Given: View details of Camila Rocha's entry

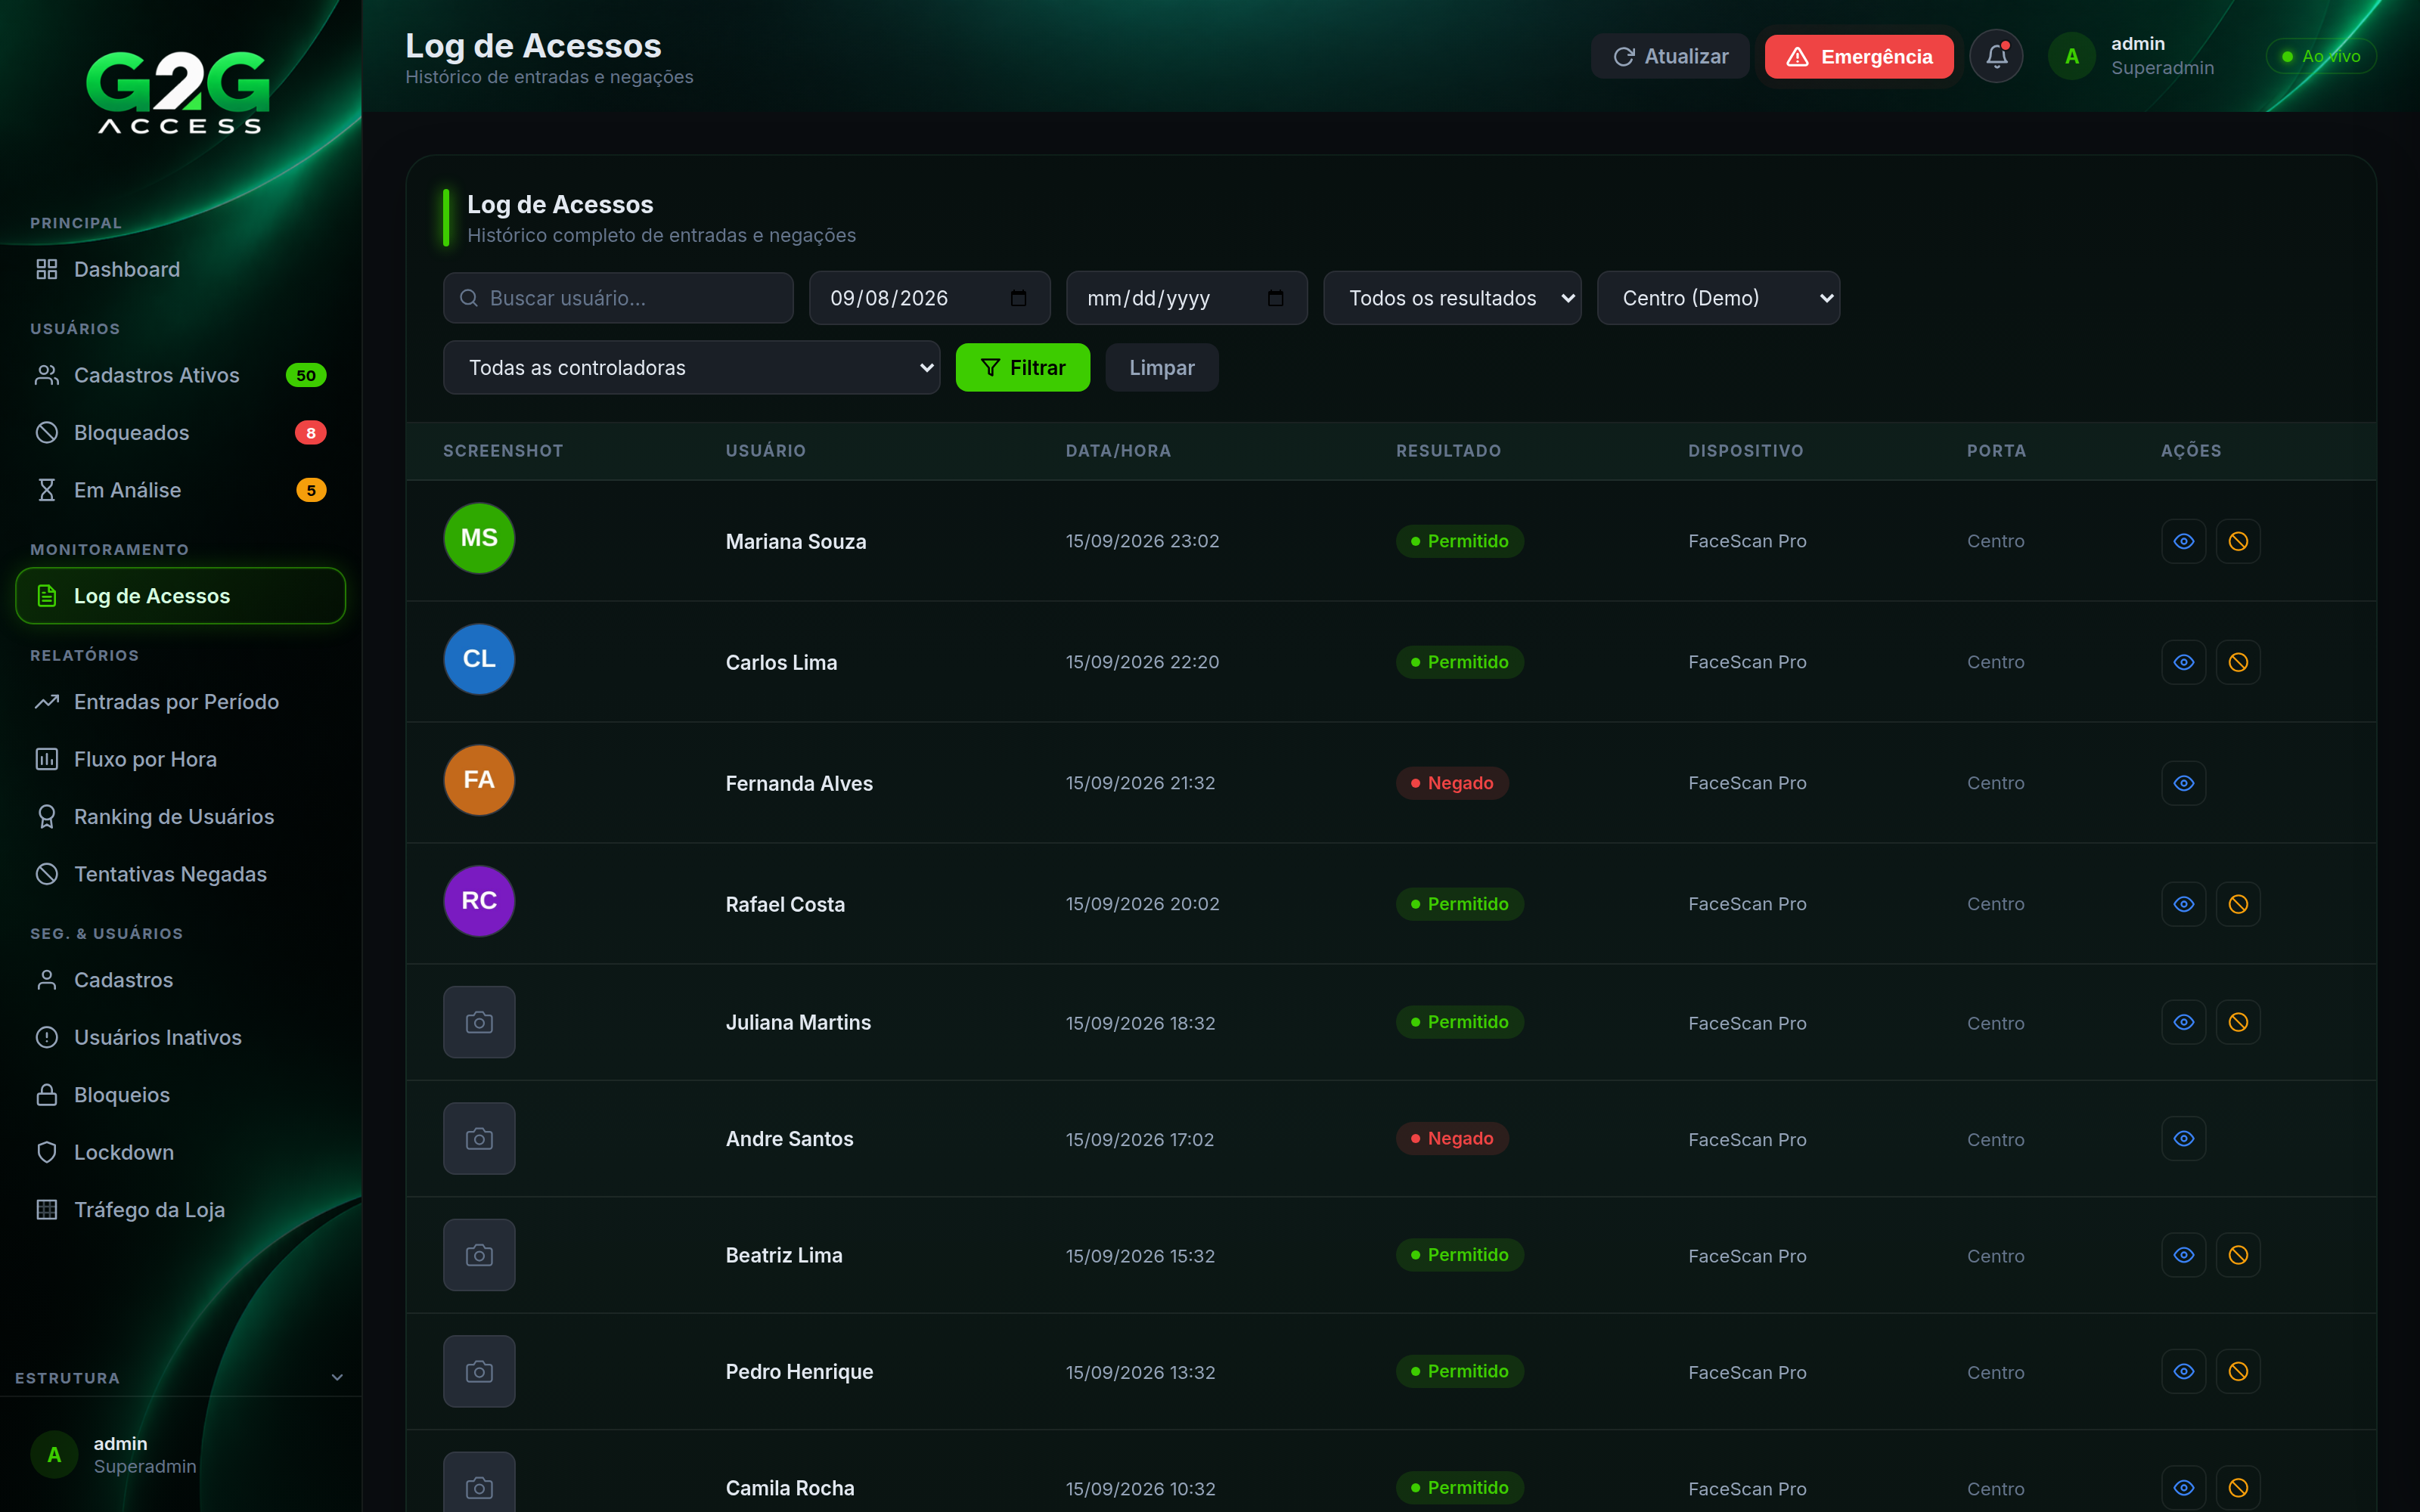Looking at the screenshot, I should tap(2183, 1488).
